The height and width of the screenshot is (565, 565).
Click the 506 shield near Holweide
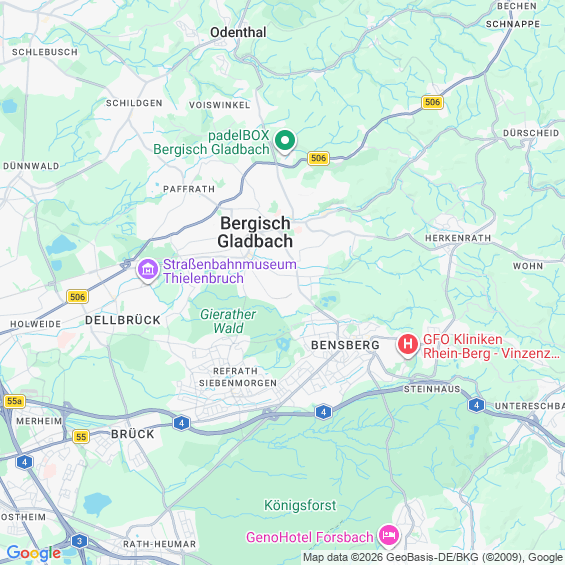coord(77,297)
